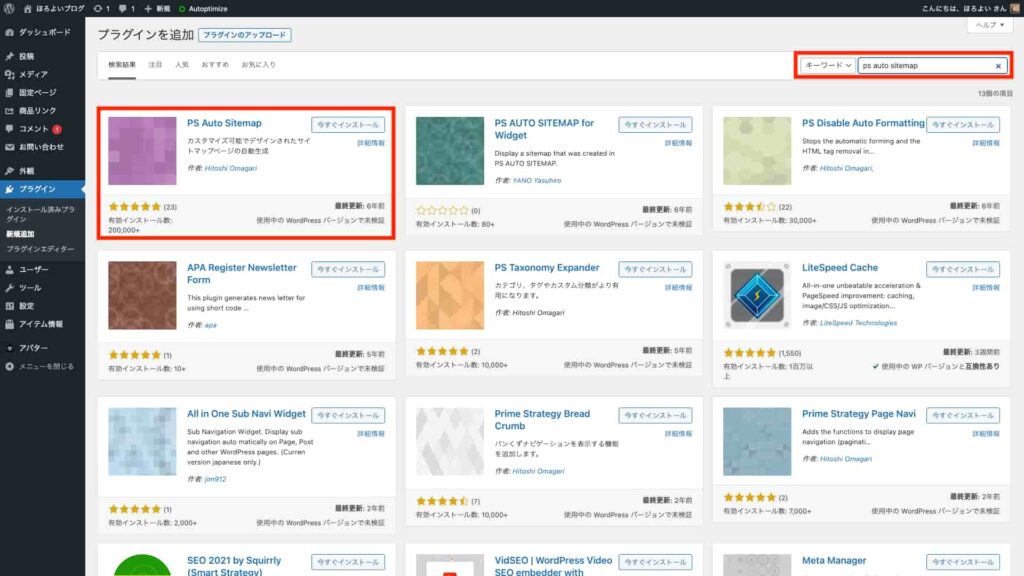Open プラグインエディター submenu item
This screenshot has height=576, width=1024.
point(40,249)
